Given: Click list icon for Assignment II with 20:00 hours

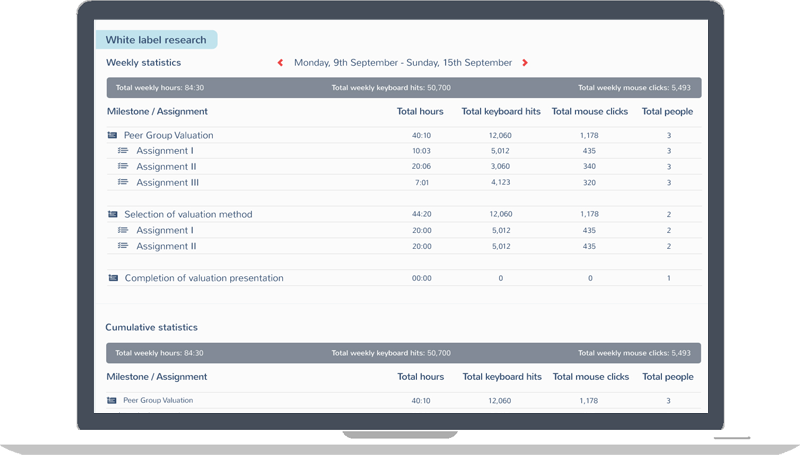Looking at the screenshot, I should point(123,246).
